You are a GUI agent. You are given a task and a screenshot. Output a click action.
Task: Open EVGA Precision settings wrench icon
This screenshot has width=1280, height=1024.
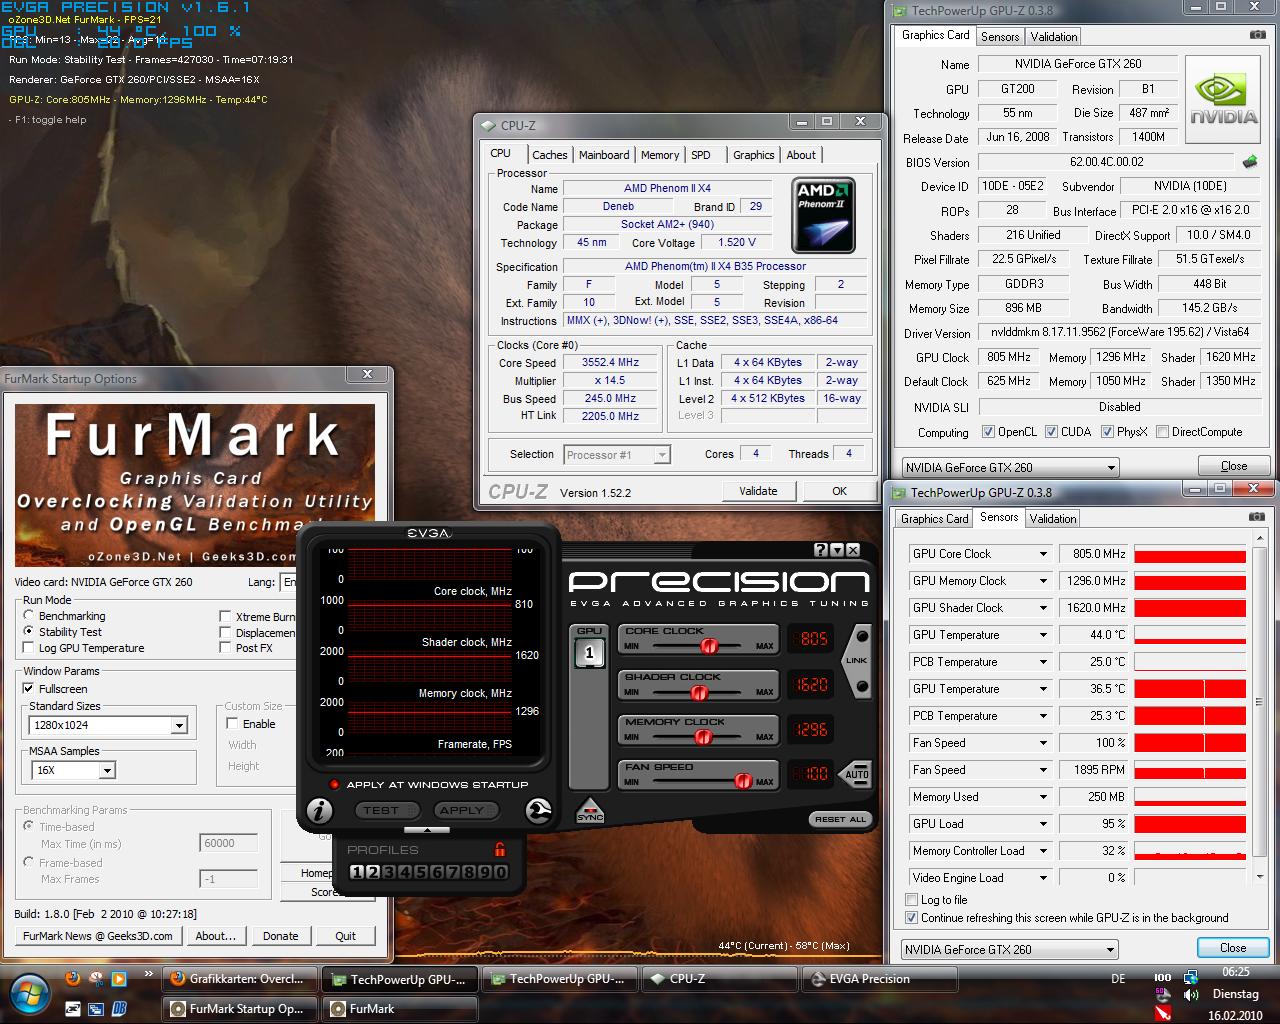tap(538, 810)
